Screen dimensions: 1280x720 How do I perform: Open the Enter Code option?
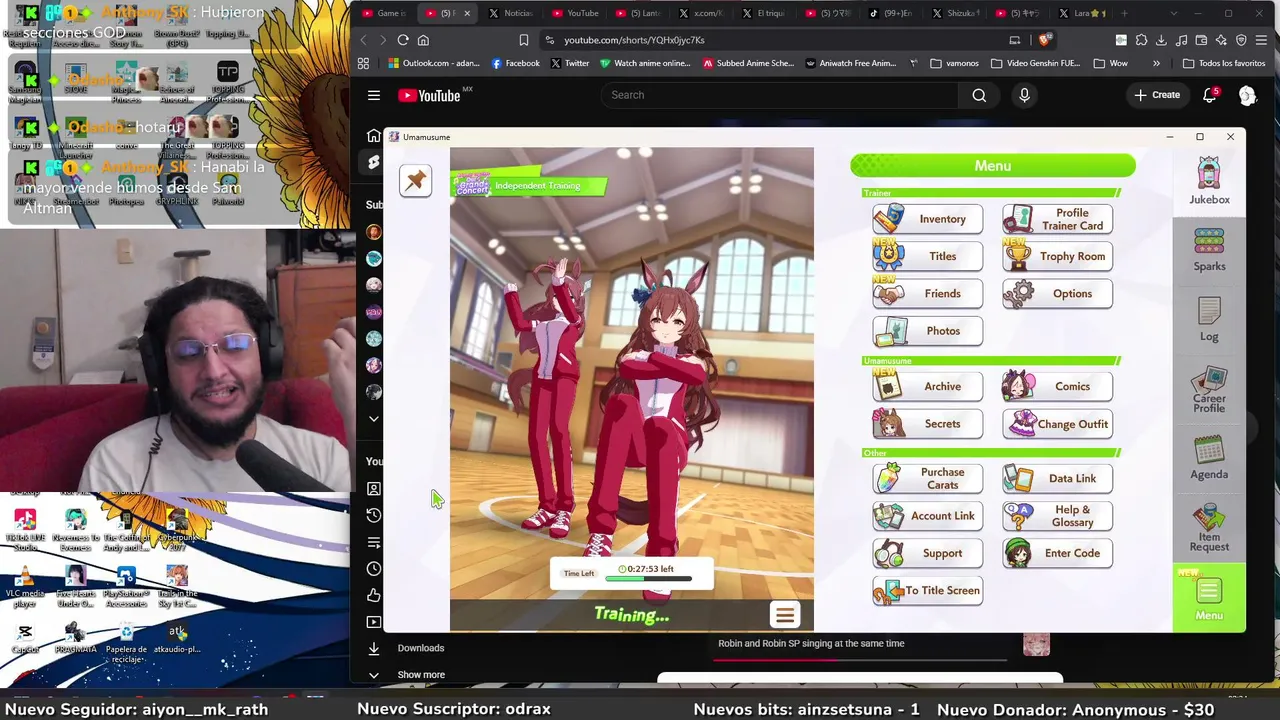pos(1057,553)
